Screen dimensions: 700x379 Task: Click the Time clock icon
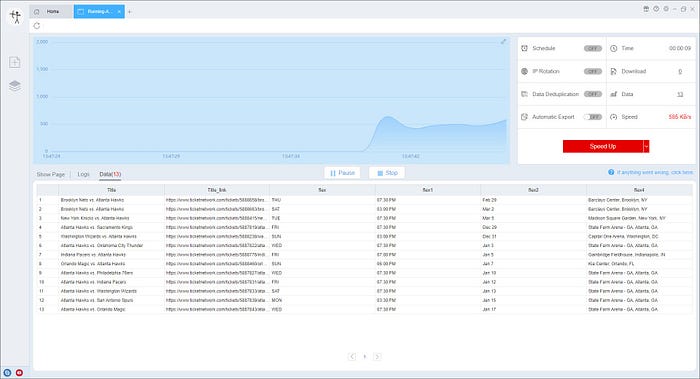click(613, 48)
